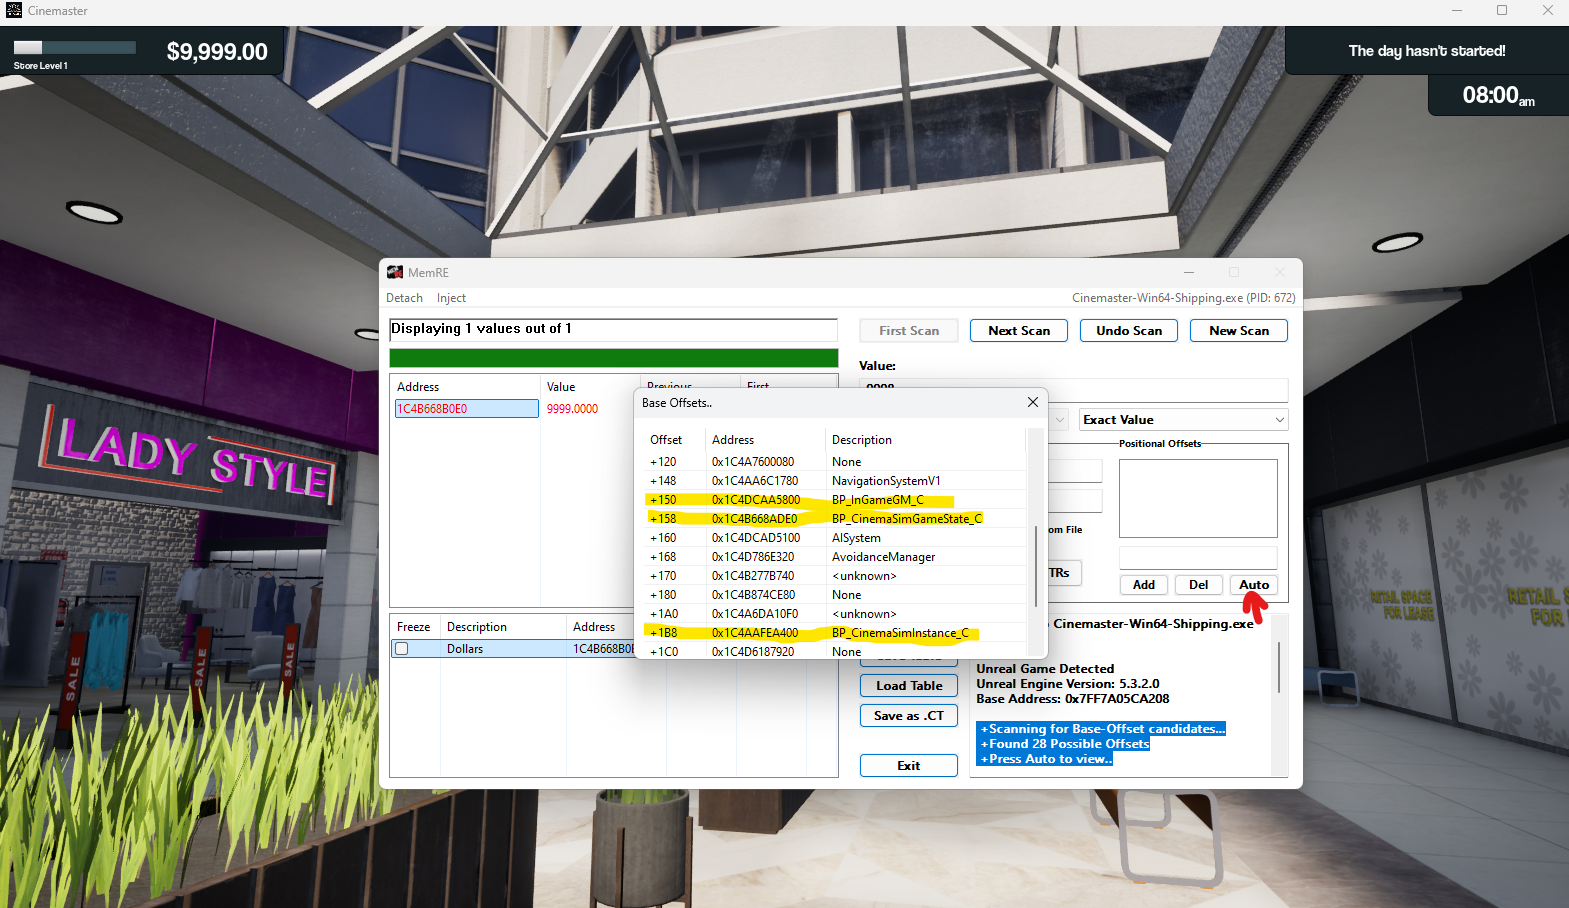Select the NavigationSystemV1 row
The image size is (1569, 908).
click(835, 481)
